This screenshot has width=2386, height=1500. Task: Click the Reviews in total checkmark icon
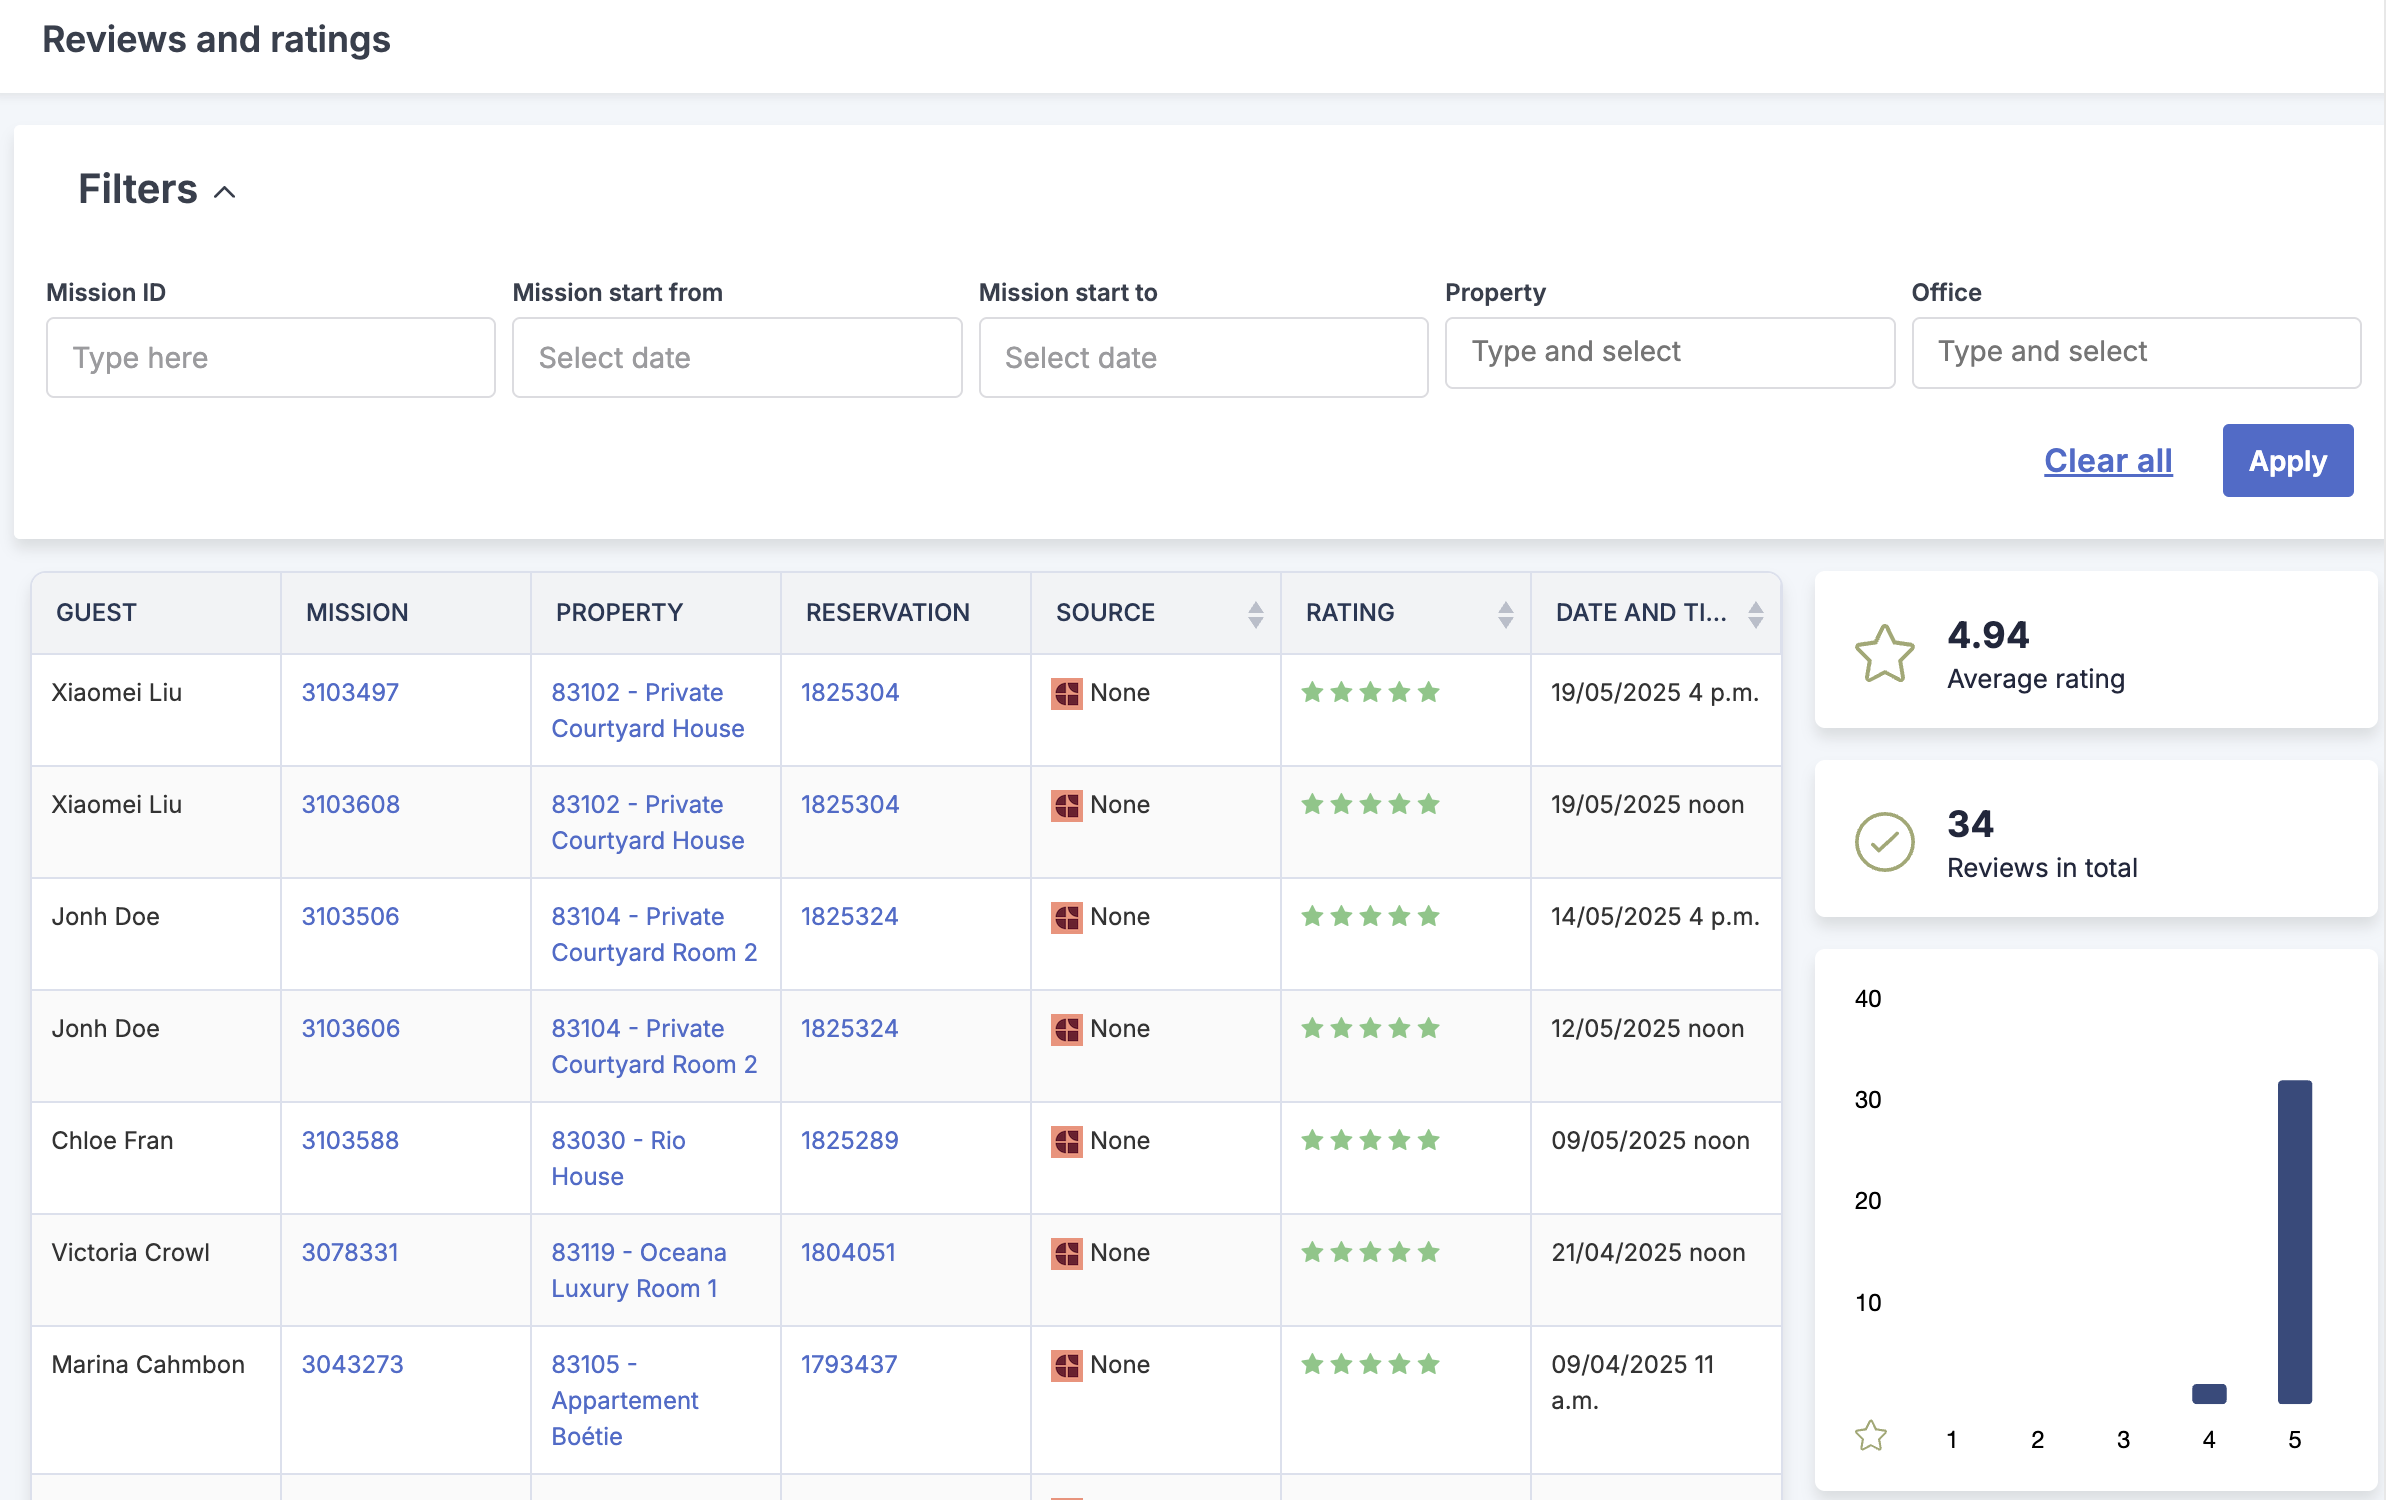pos(1884,841)
